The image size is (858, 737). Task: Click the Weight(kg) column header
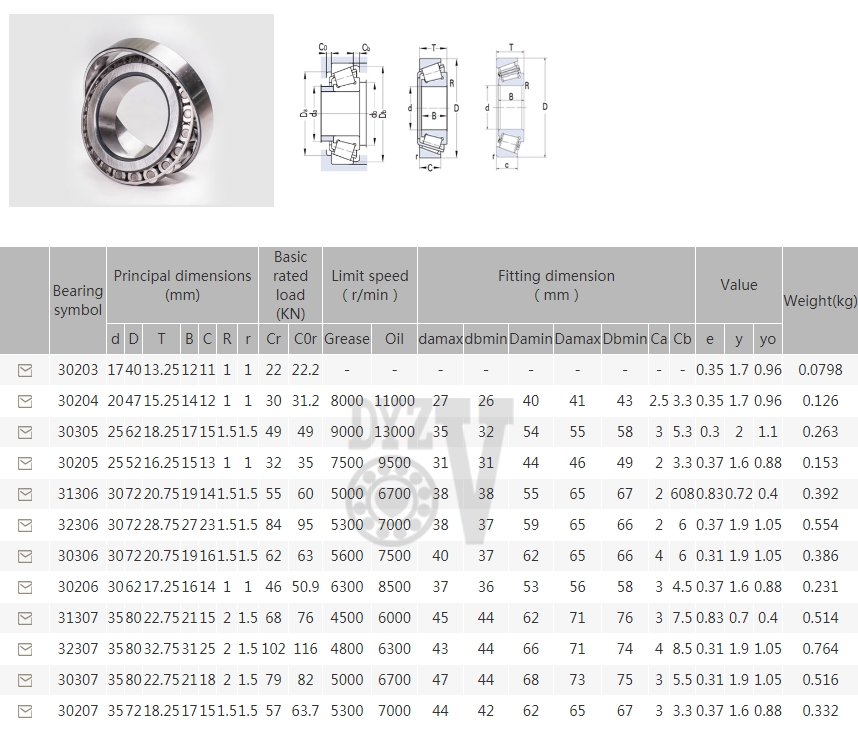820,300
